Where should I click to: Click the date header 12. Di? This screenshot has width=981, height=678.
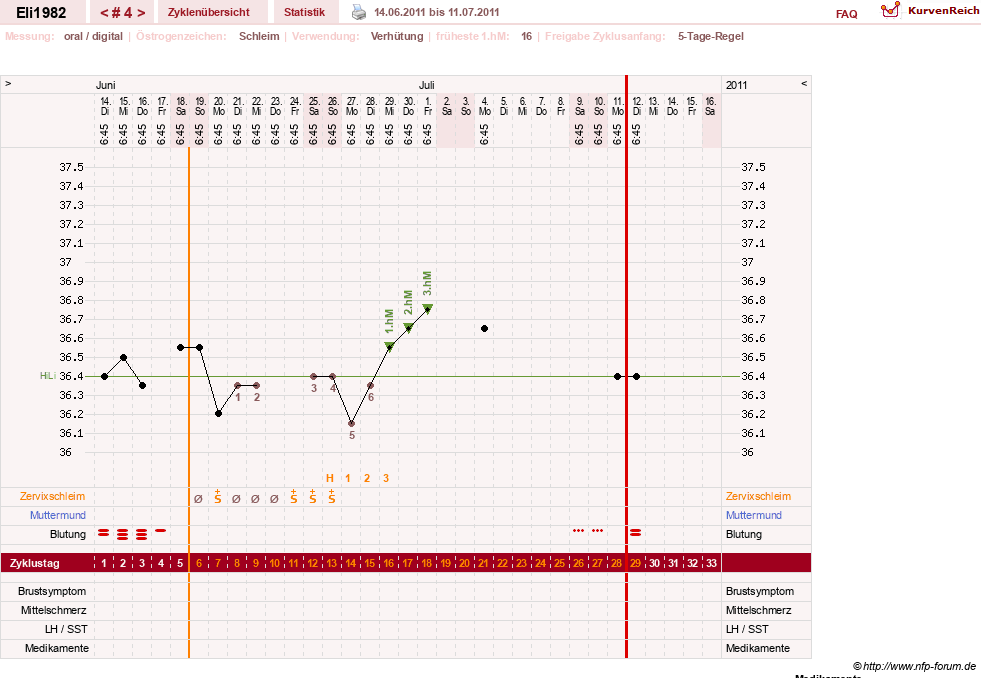636,106
